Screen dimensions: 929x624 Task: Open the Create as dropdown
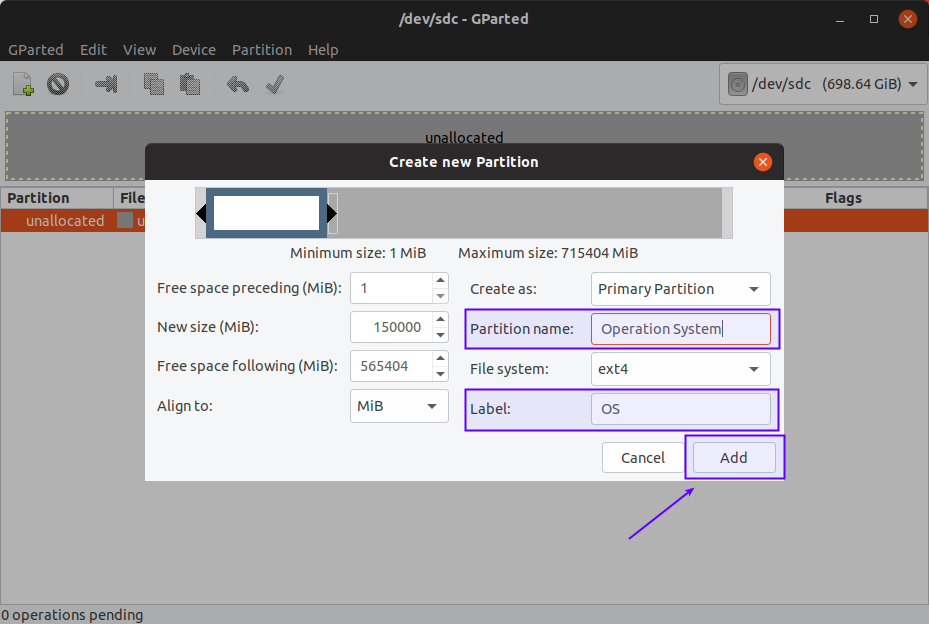coord(680,289)
